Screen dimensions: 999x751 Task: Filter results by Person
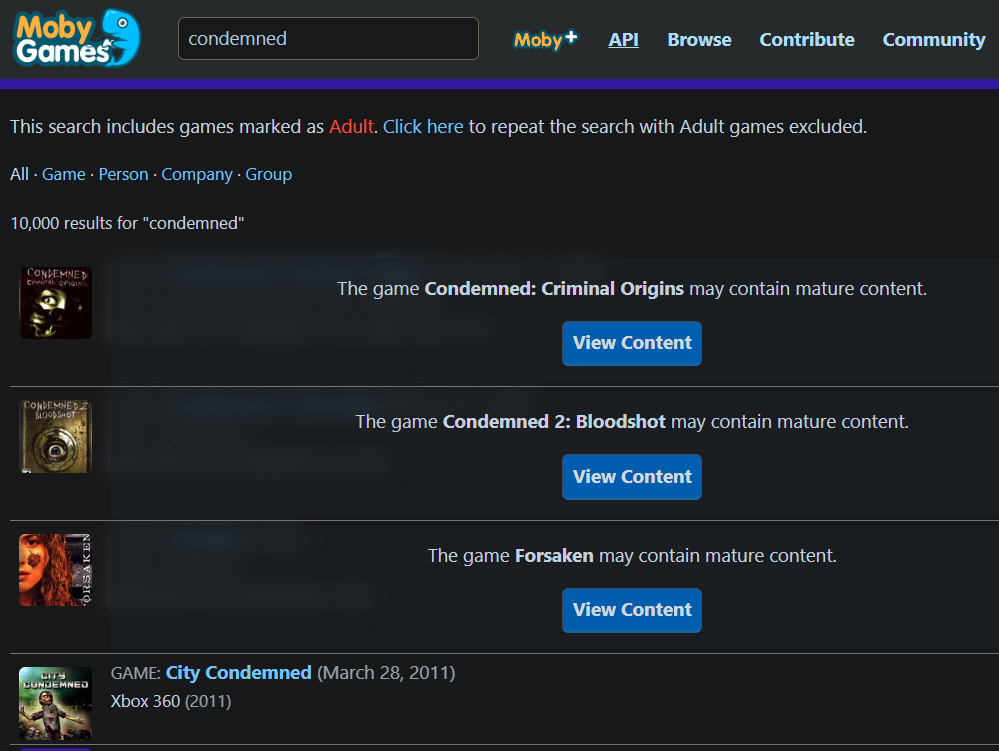(123, 174)
